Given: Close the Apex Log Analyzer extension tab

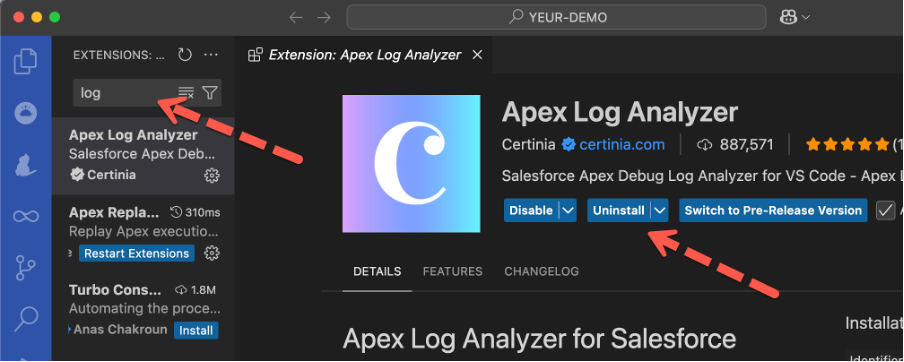Looking at the screenshot, I should pos(477,55).
